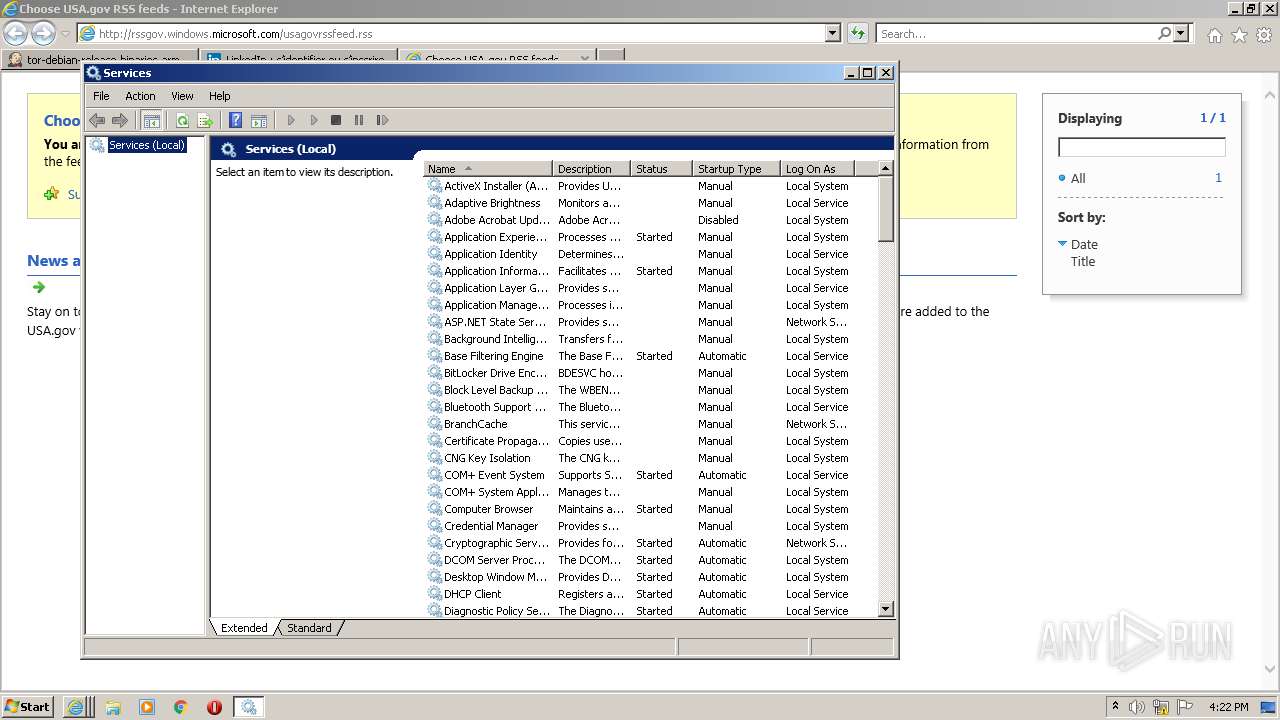Open Help via the blue question mark icon

pyautogui.click(x=235, y=120)
